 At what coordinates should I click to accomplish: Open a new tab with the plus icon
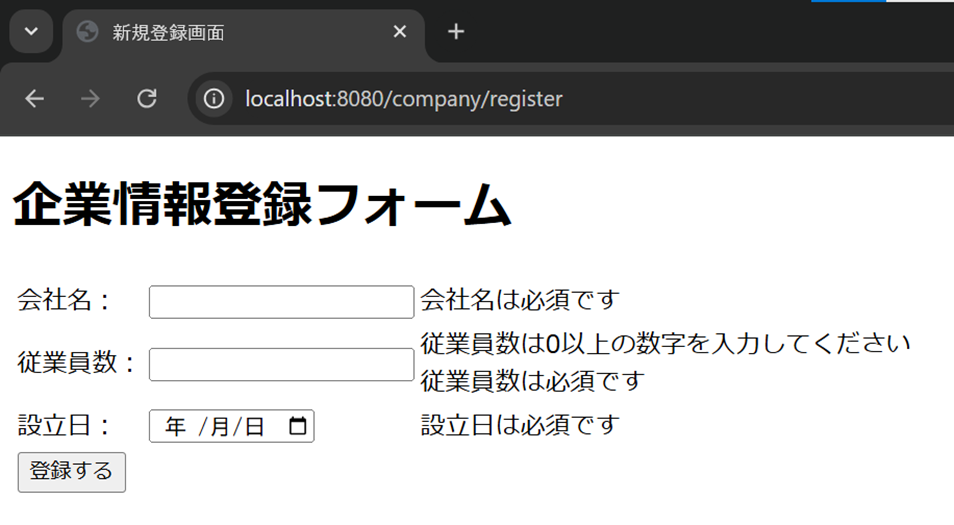pos(456,32)
